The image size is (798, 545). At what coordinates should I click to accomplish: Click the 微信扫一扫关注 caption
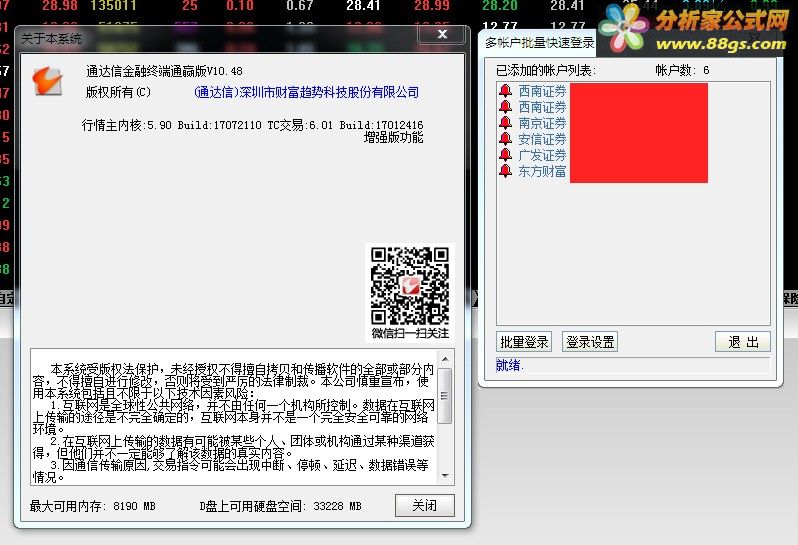click(x=410, y=333)
